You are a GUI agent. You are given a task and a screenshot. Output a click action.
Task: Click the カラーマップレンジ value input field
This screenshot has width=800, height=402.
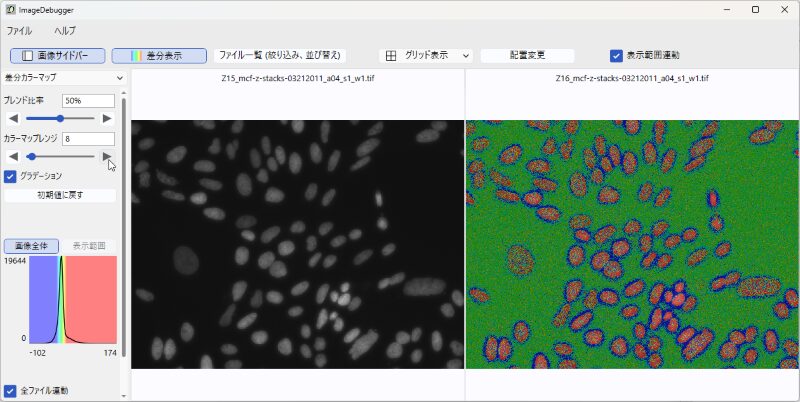pos(88,139)
